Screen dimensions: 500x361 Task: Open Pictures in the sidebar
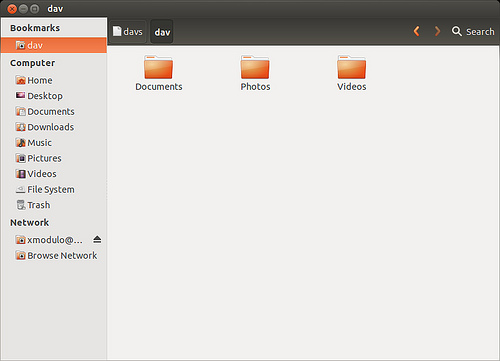tap(54, 158)
